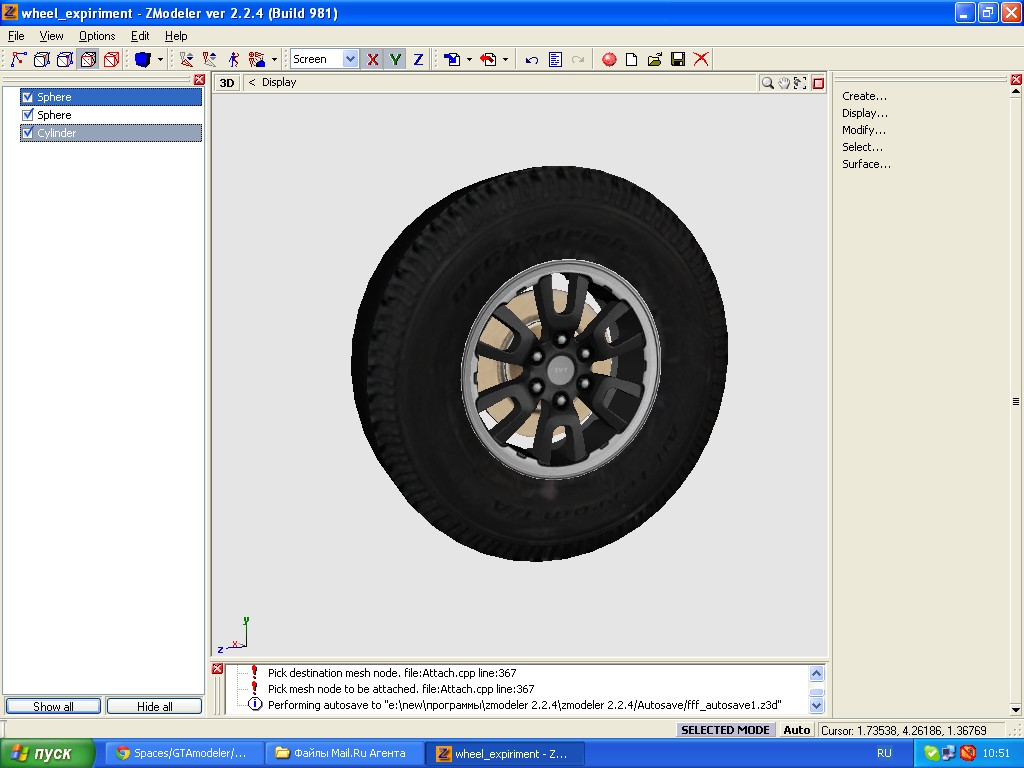Image resolution: width=1024 pixels, height=768 pixels.
Task: Expand the Create... commands list
Action: click(864, 96)
